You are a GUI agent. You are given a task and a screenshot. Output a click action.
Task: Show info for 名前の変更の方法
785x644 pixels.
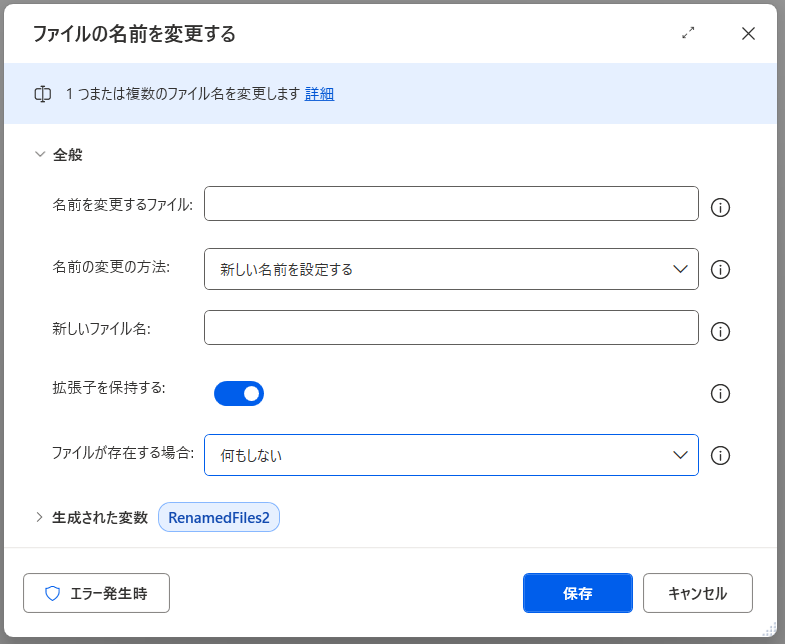click(x=720, y=270)
